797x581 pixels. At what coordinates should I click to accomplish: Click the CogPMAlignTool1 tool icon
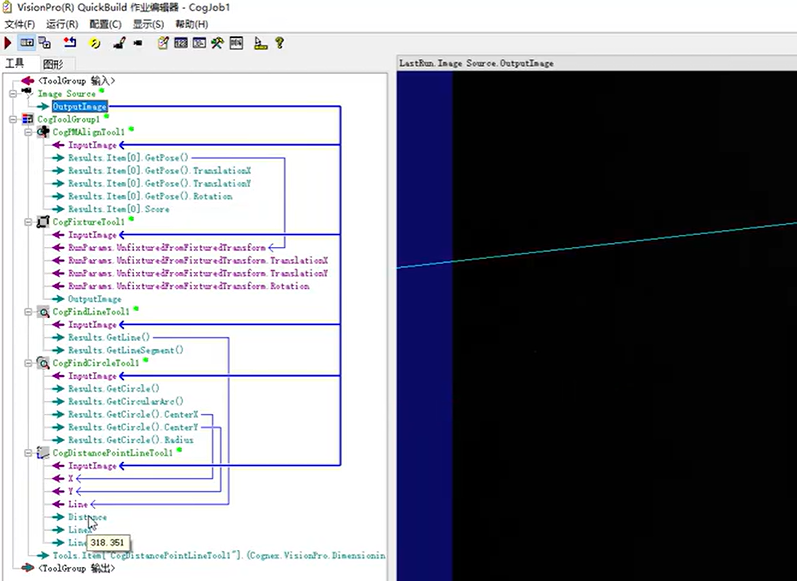coord(43,132)
